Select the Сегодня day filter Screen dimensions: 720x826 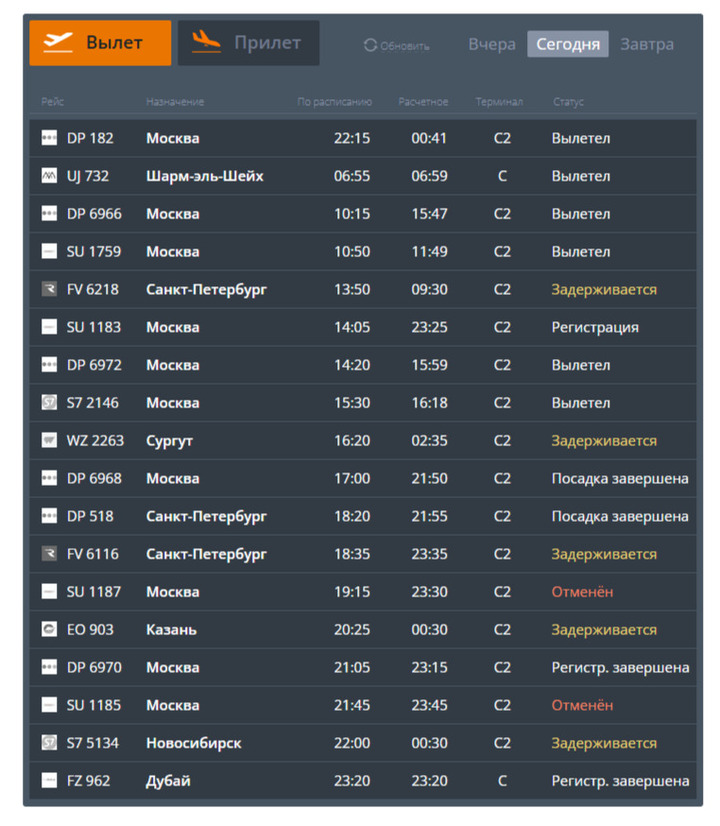point(568,44)
